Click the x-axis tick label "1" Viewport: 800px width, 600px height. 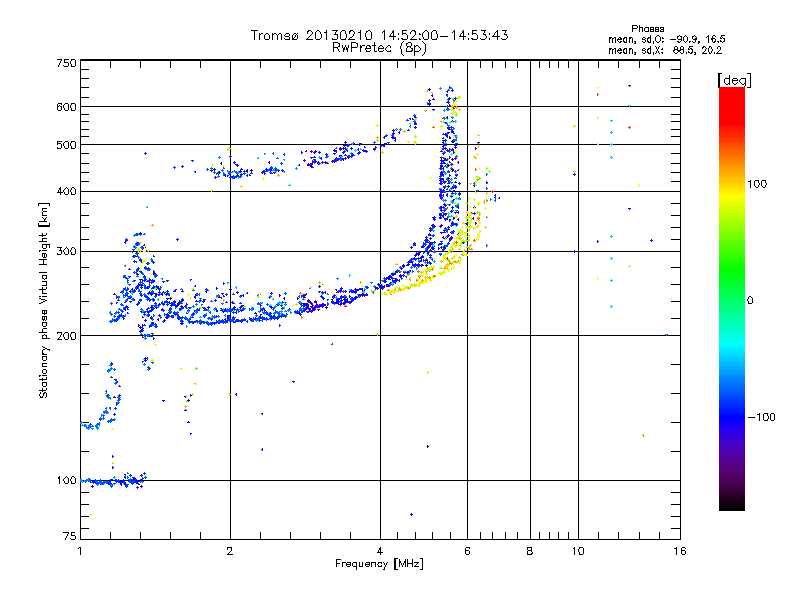pyautogui.click(x=80, y=551)
